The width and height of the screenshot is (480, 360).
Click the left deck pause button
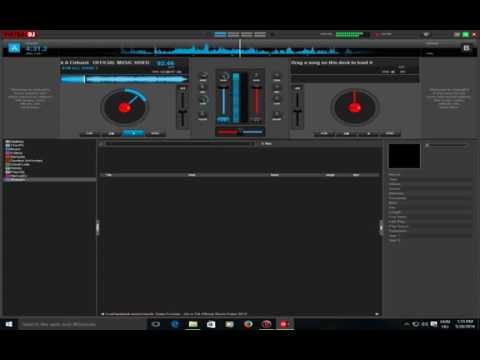111,133
